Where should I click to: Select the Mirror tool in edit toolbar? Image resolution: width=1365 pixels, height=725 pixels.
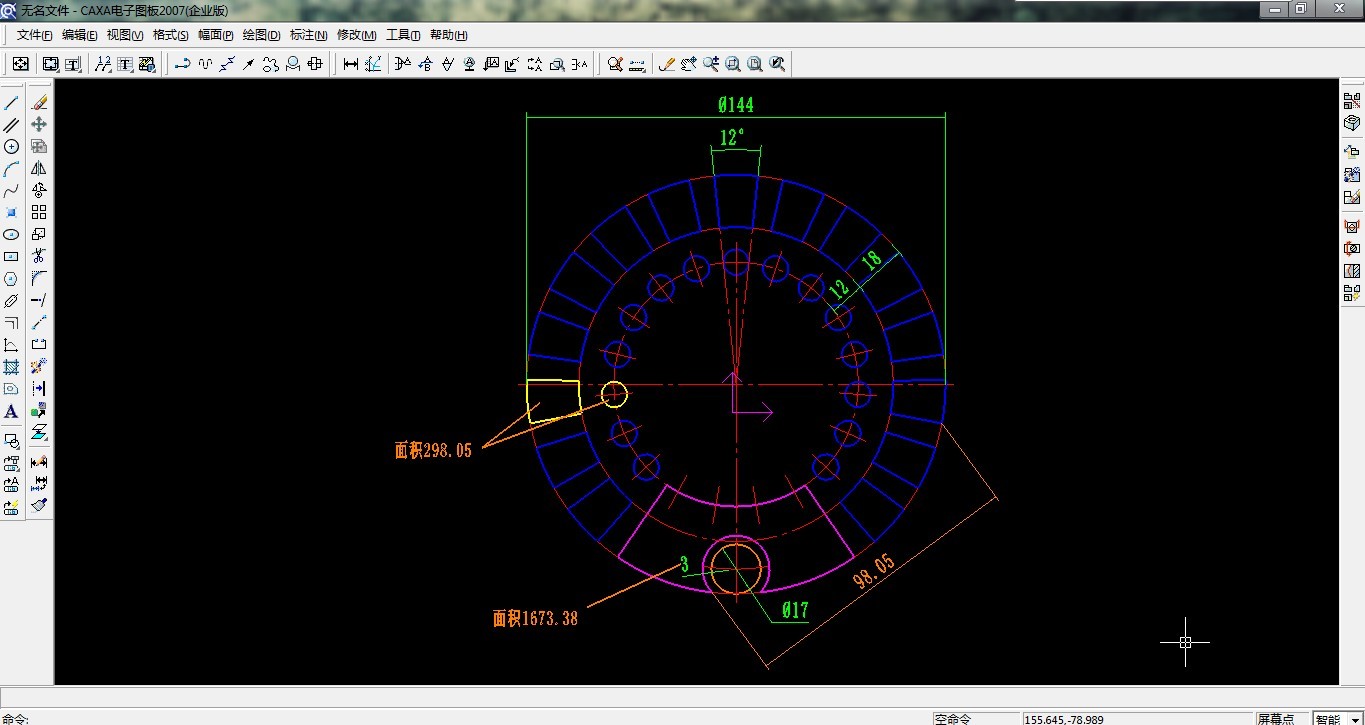coord(39,169)
